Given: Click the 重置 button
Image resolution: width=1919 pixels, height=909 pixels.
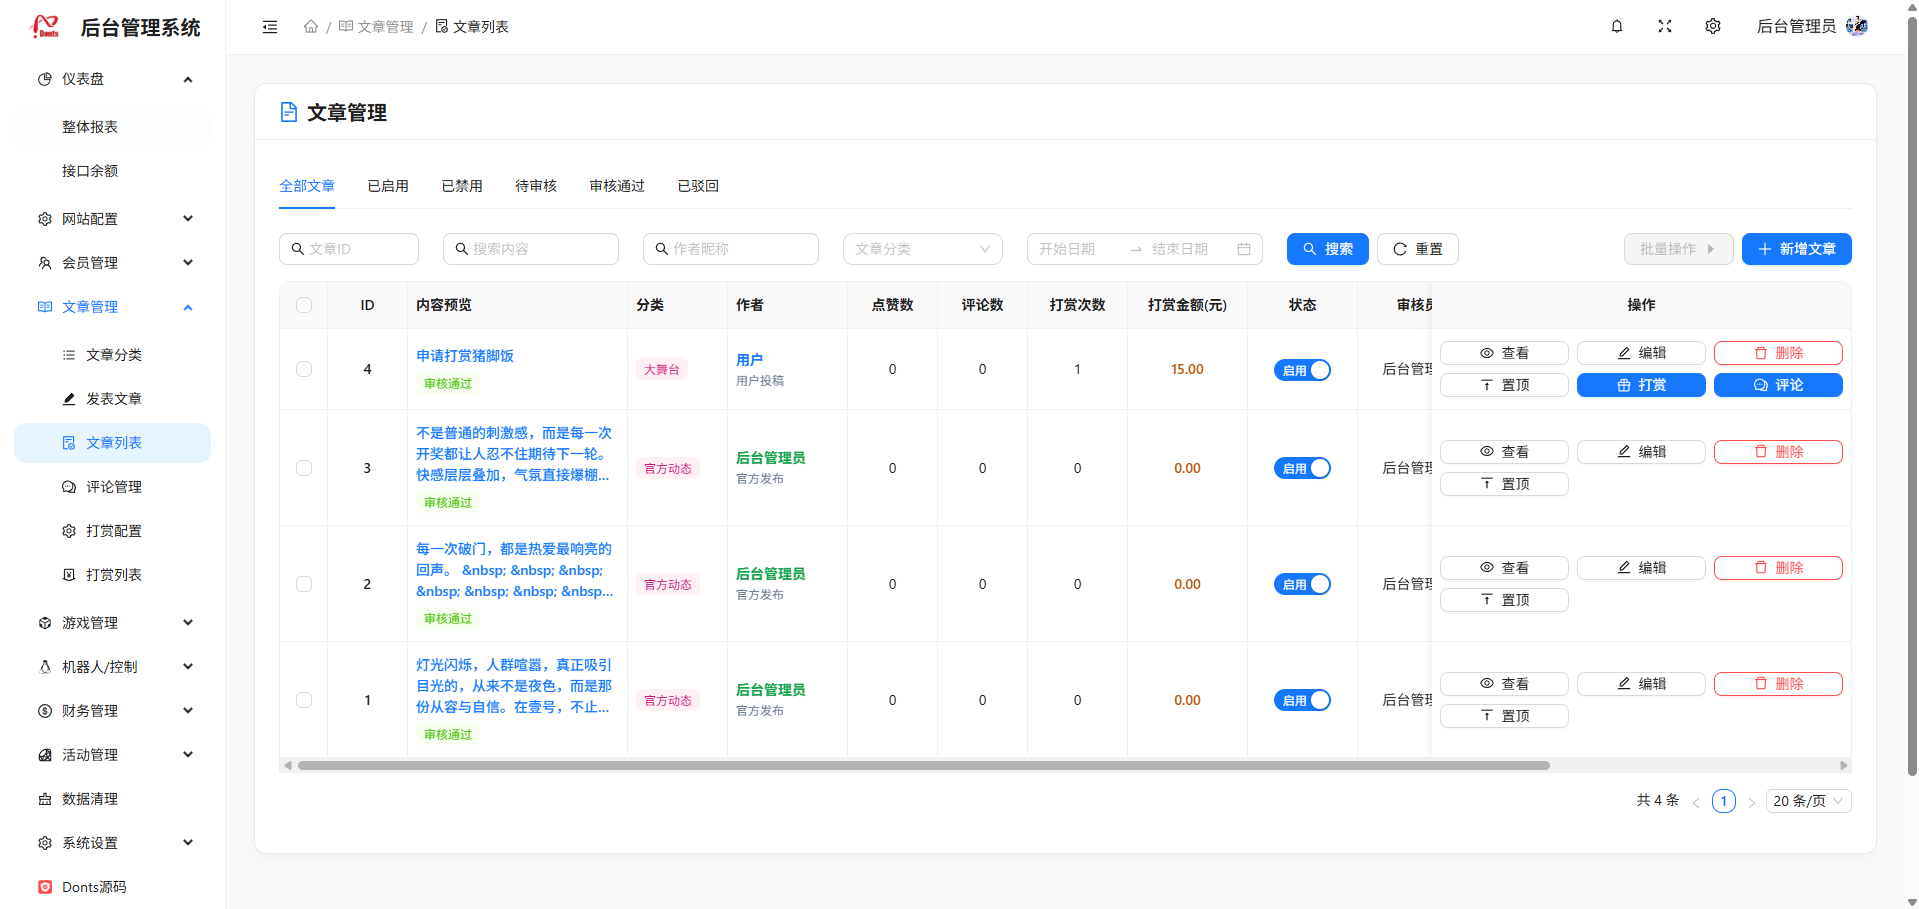Looking at the screenshot, I should click(x=1418, y=249).
